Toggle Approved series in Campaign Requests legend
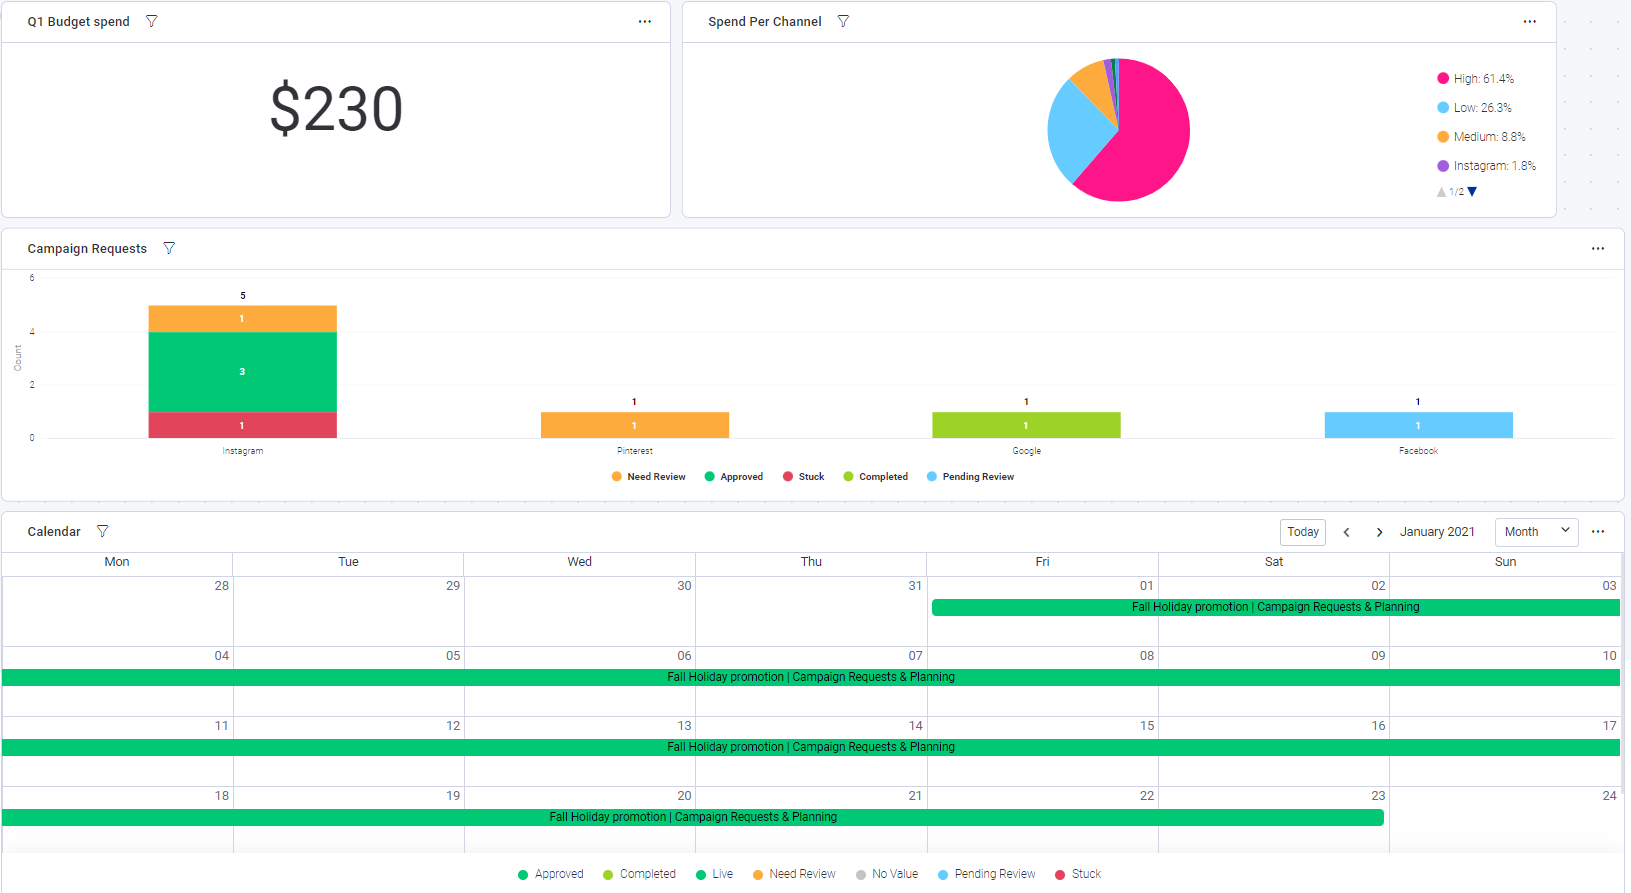 click(733, 477)
